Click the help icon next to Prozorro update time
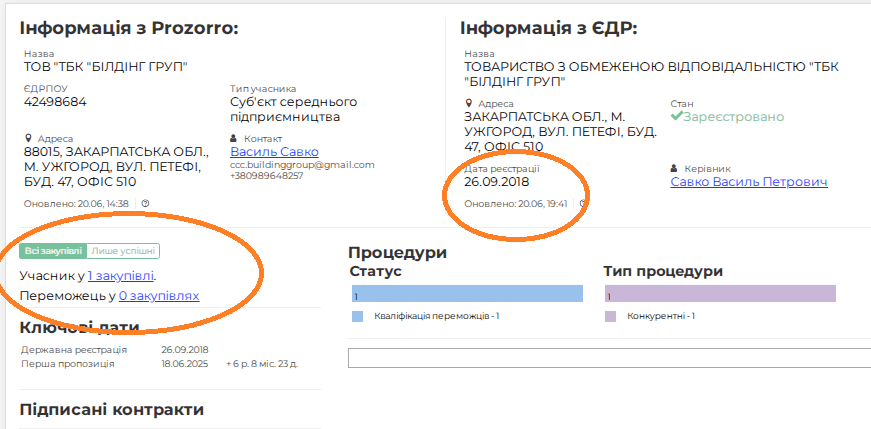The width and height of the screenshot is (871, 429). tap(146, 204)
